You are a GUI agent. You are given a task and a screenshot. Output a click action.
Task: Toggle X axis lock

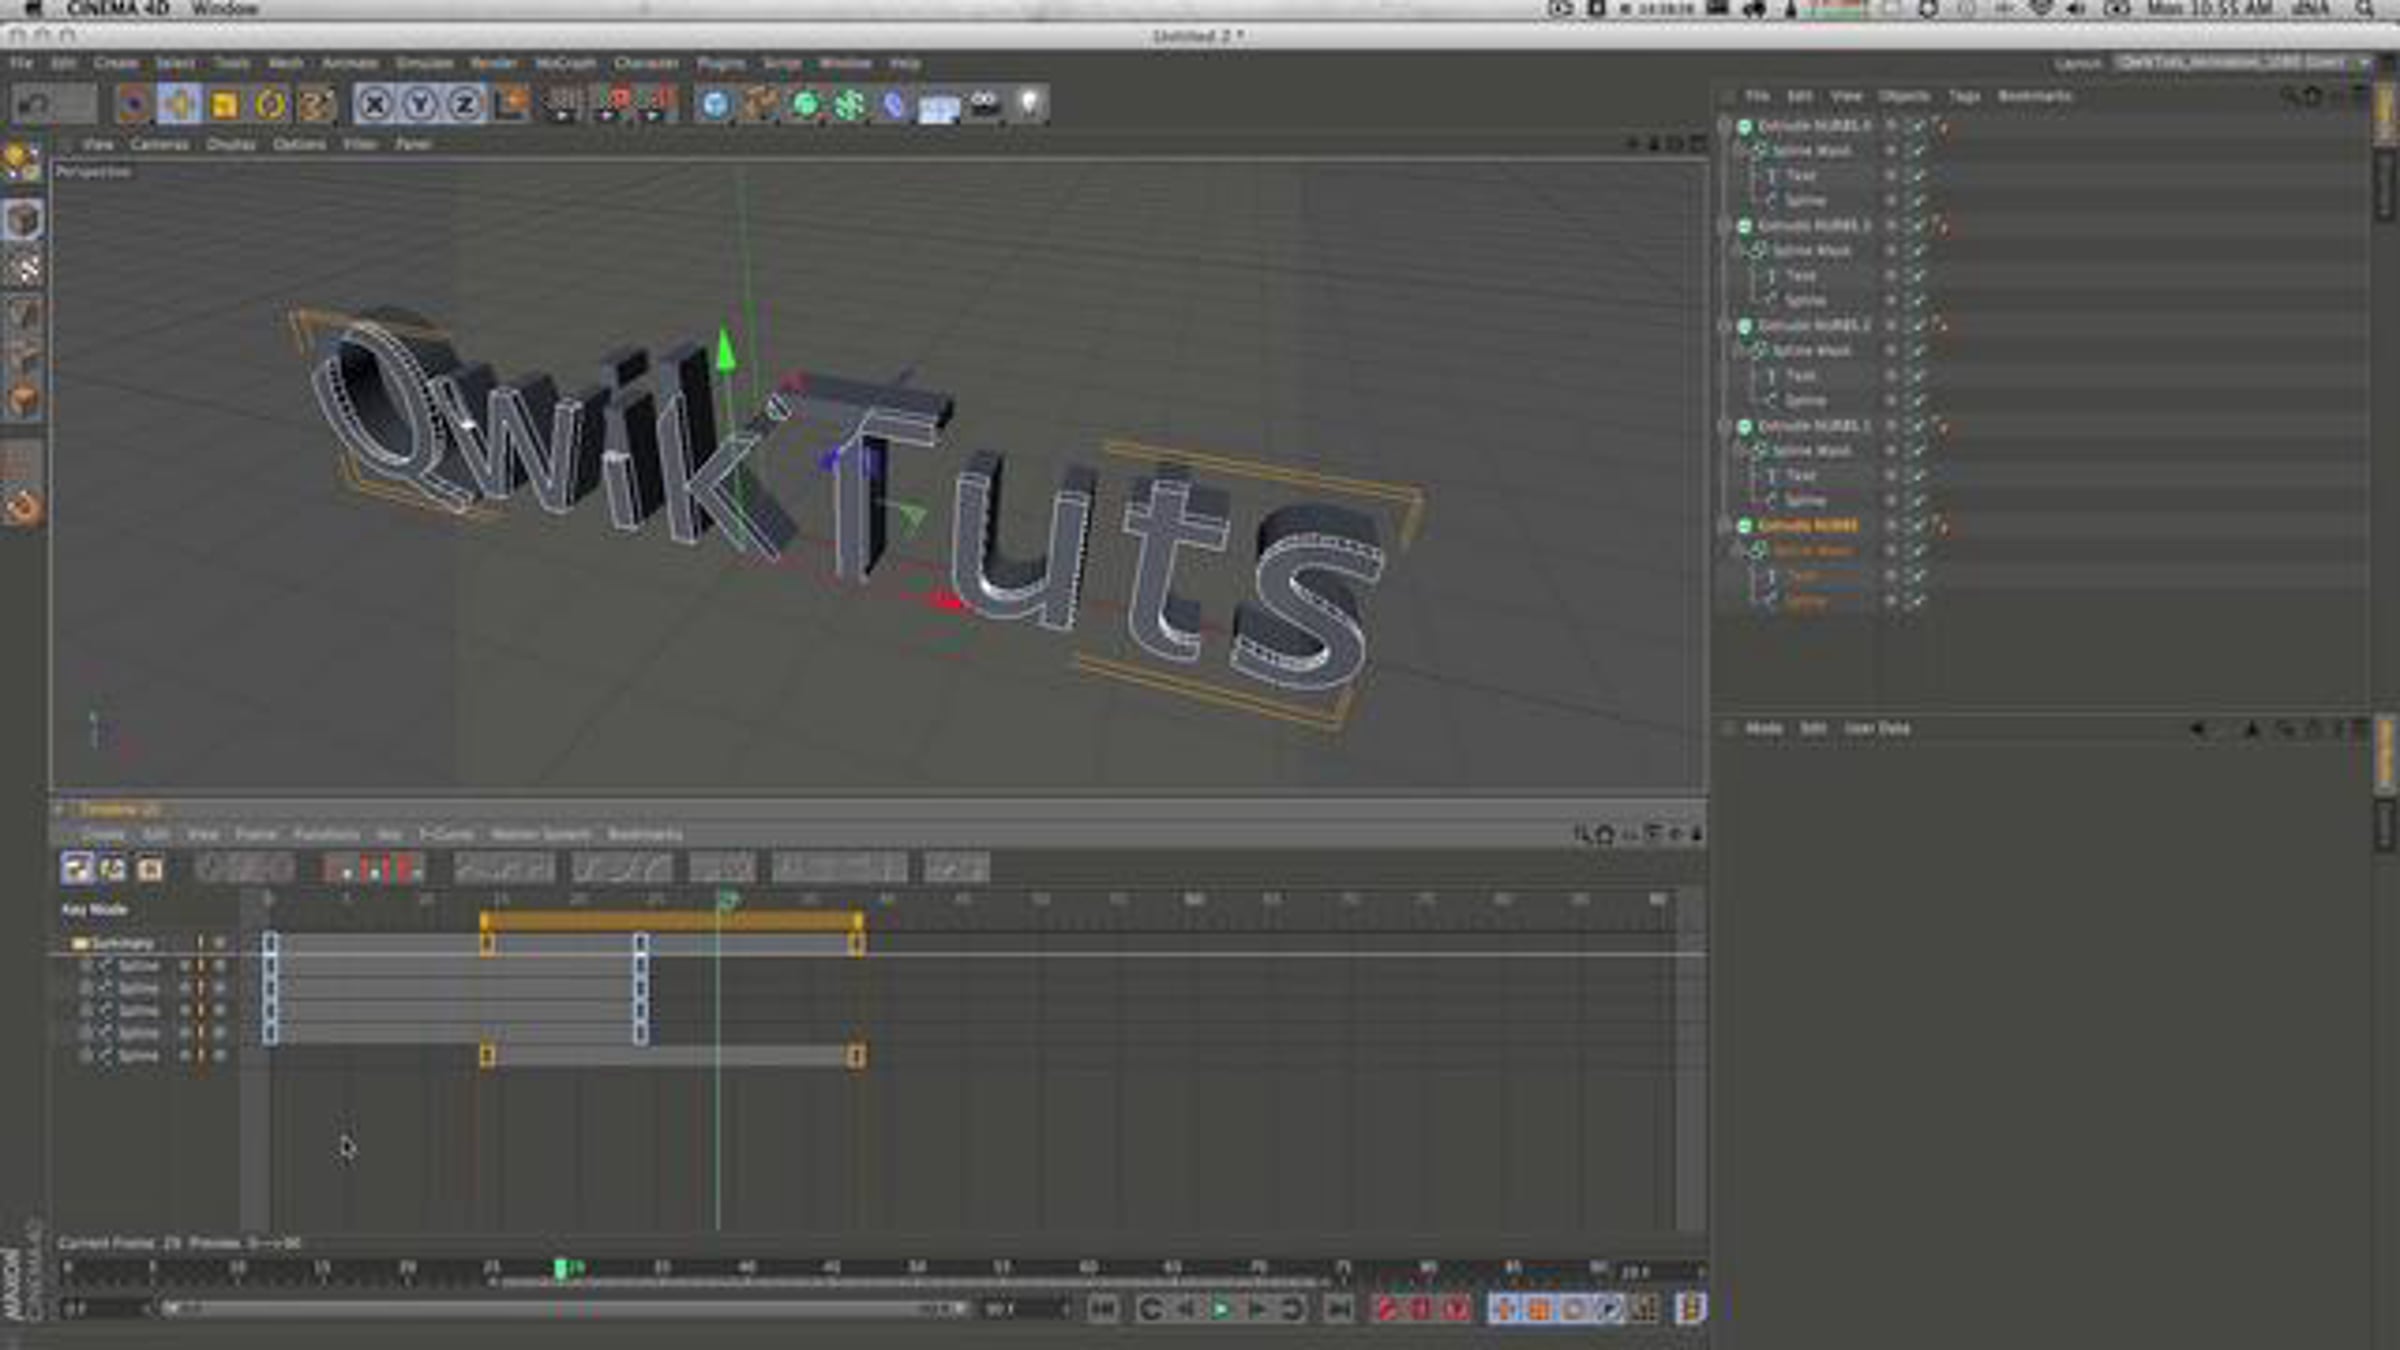point(374,104)
